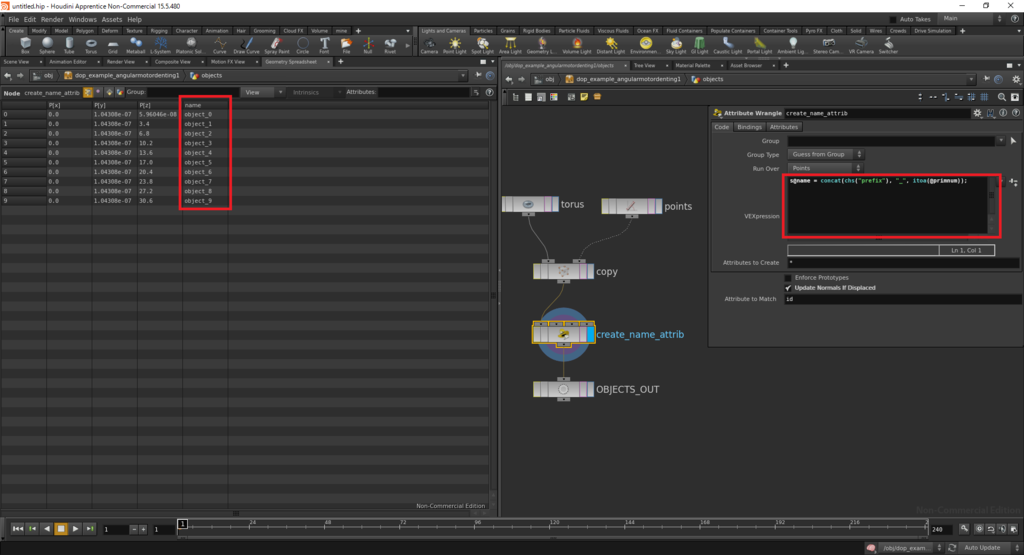This screenshot has width=1024, height=555.
Task: Add a VR Camera from shelf
Action: 861,45
